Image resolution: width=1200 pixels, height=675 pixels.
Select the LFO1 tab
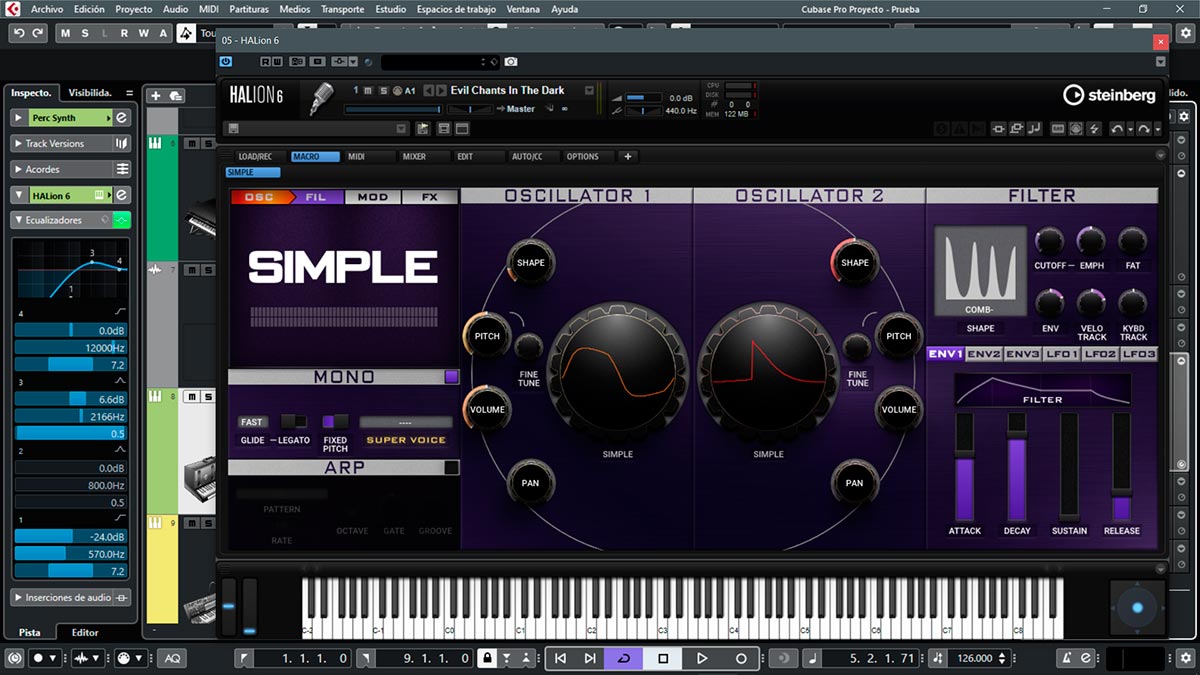pos(1061,354)
